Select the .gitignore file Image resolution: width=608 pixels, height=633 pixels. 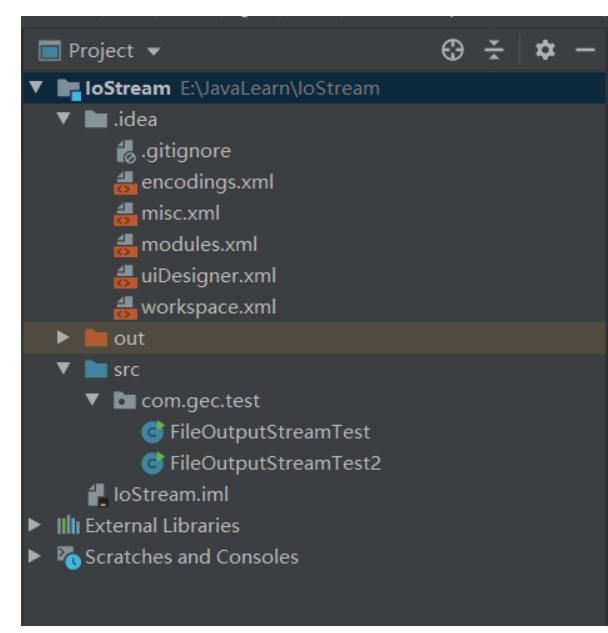click(190, 151)
